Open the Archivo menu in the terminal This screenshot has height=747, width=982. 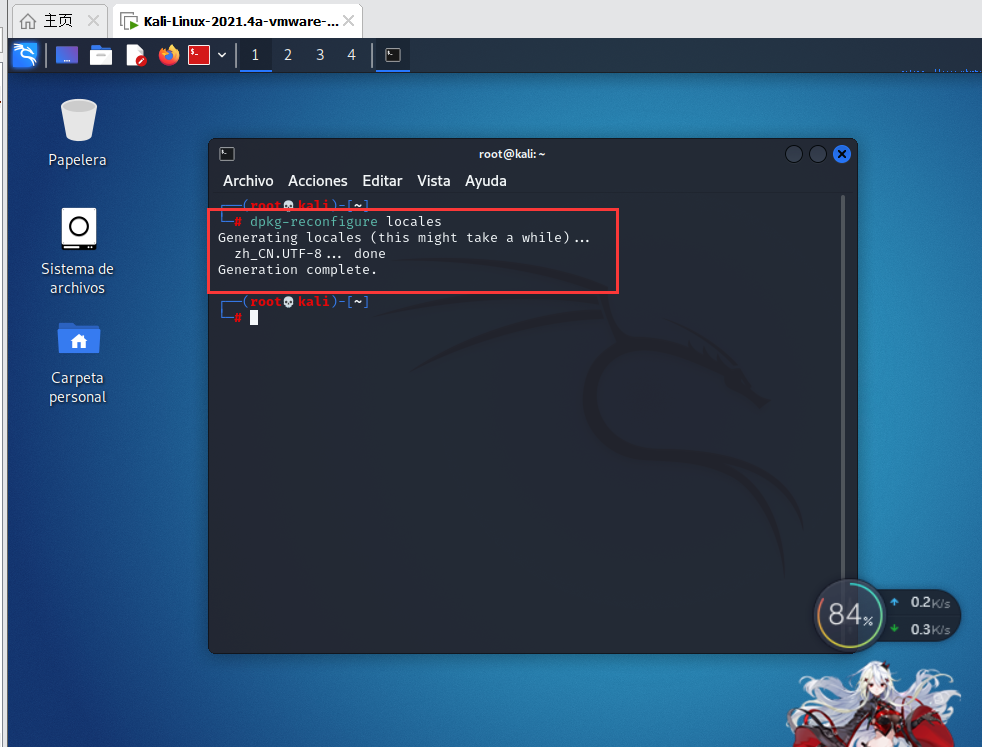pyautogui.click(x=247, y=181)
